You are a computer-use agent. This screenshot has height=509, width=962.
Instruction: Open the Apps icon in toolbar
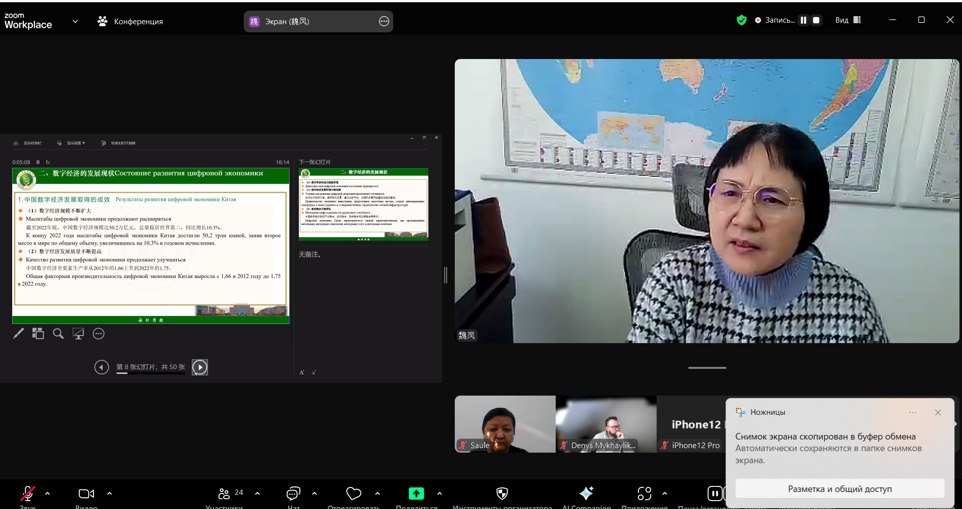point(644,493)
